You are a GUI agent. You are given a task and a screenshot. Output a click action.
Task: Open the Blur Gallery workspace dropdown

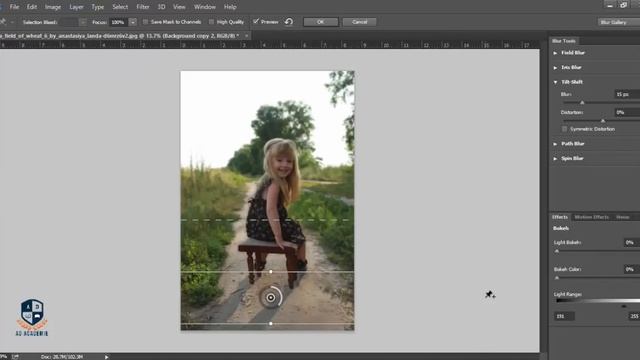coord(619,22)
